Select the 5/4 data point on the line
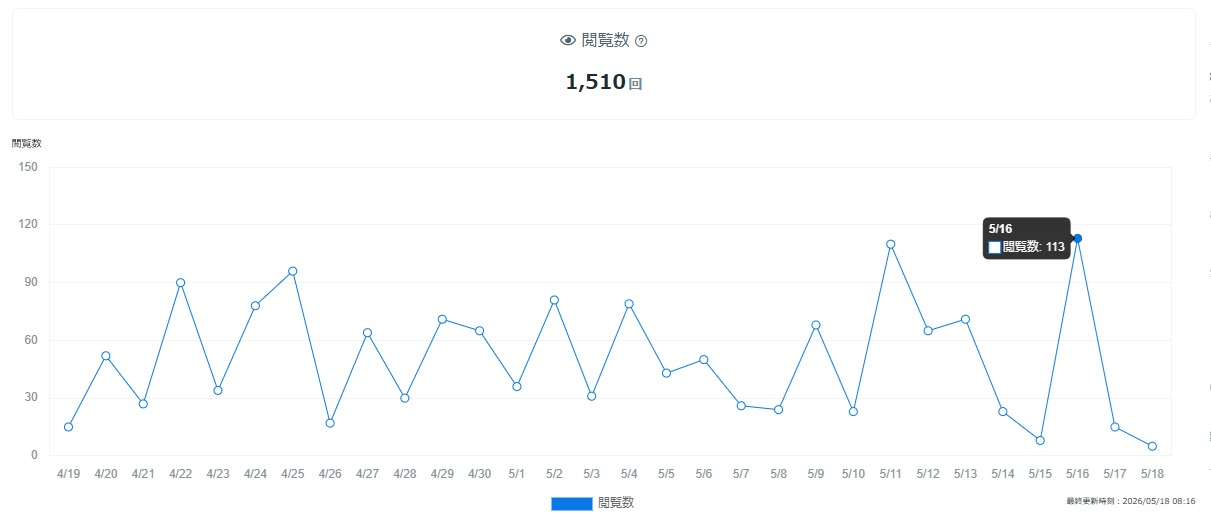This screenshot has height=520, width=1211. [x=629, y=304]
